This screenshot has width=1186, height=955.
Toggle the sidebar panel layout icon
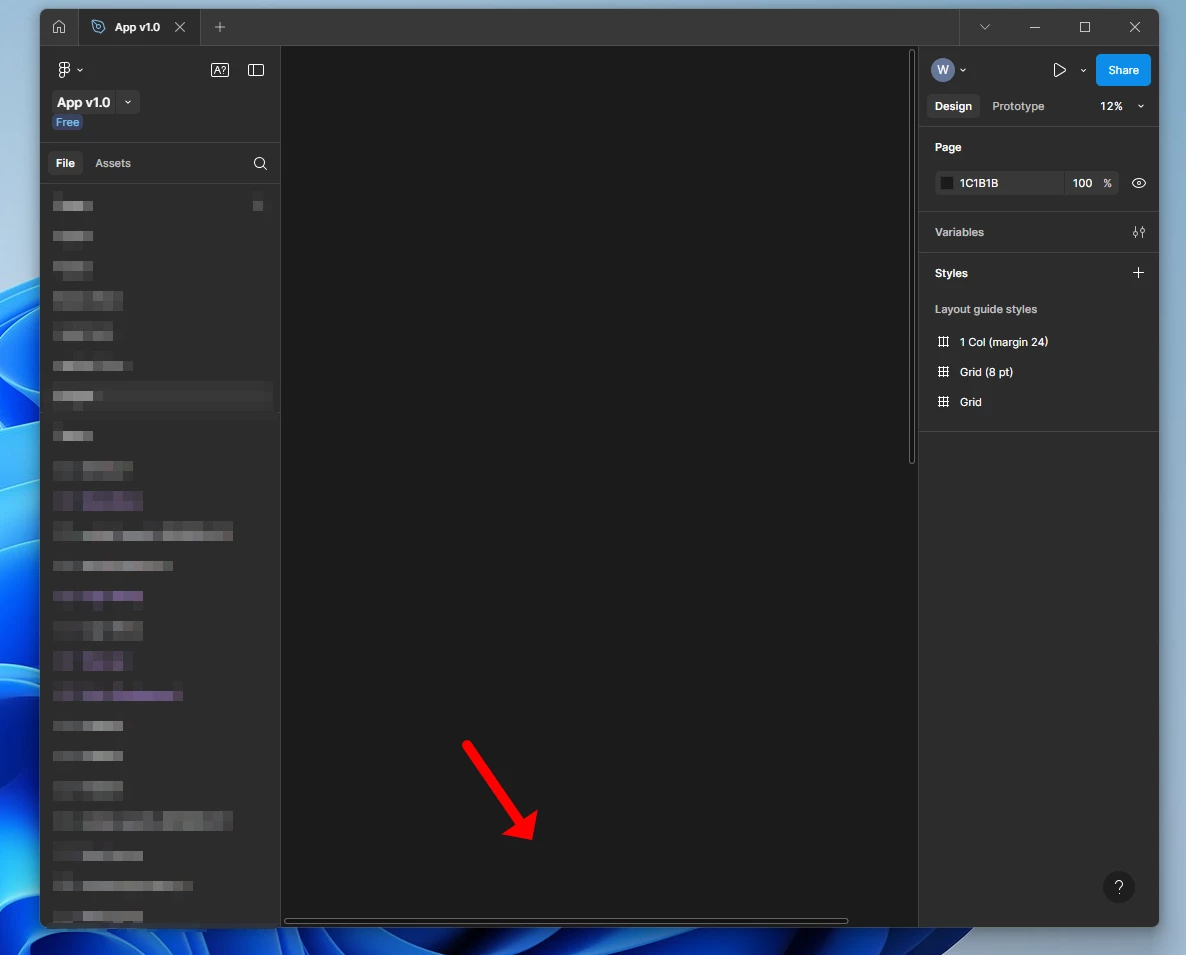tap(256, 70)
